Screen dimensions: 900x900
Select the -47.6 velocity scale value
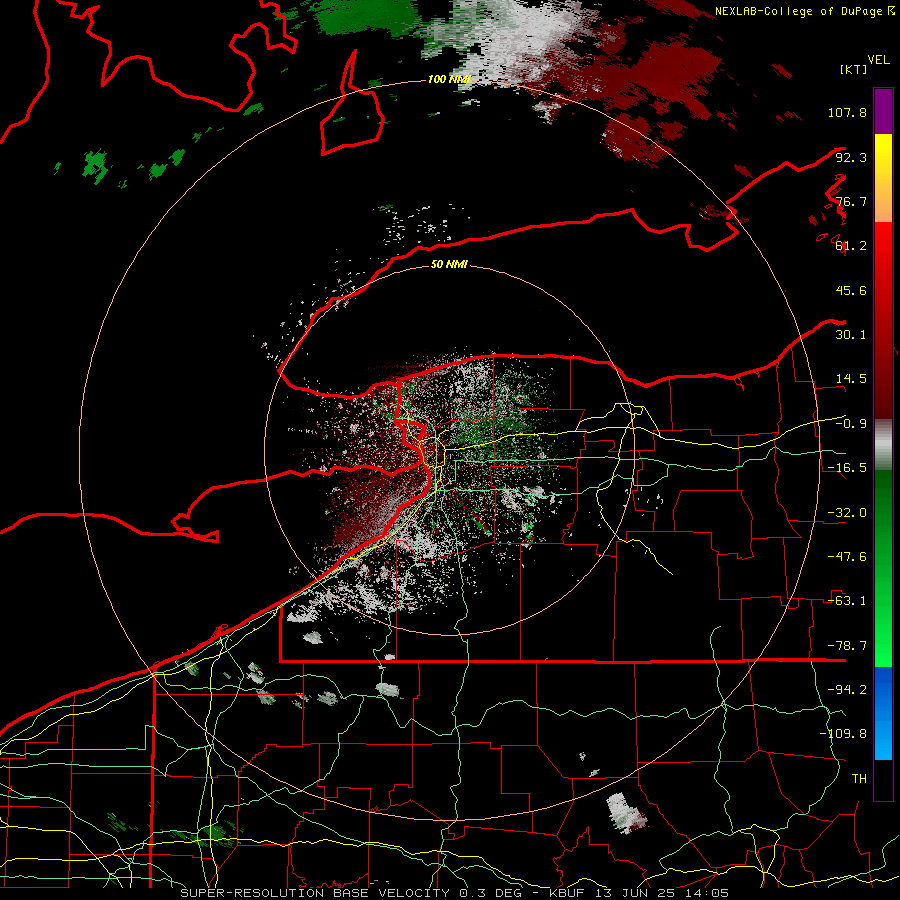pyautogui.click(x=847, y=557)
